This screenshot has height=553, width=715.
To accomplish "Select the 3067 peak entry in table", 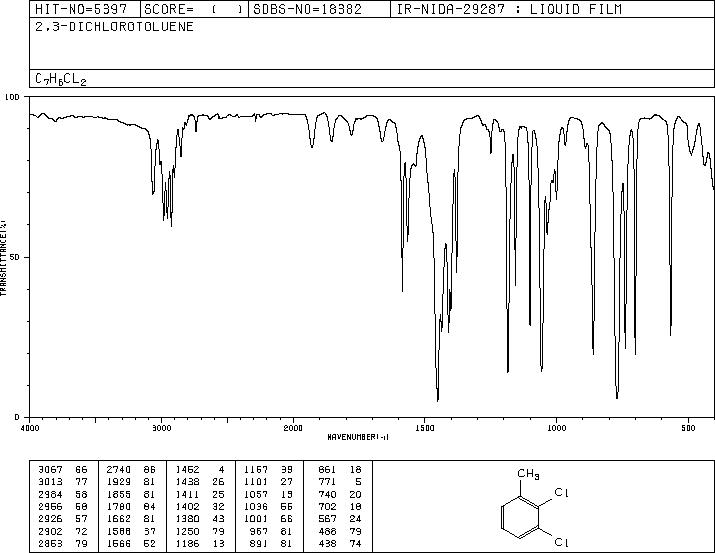I will coord(63,470).
